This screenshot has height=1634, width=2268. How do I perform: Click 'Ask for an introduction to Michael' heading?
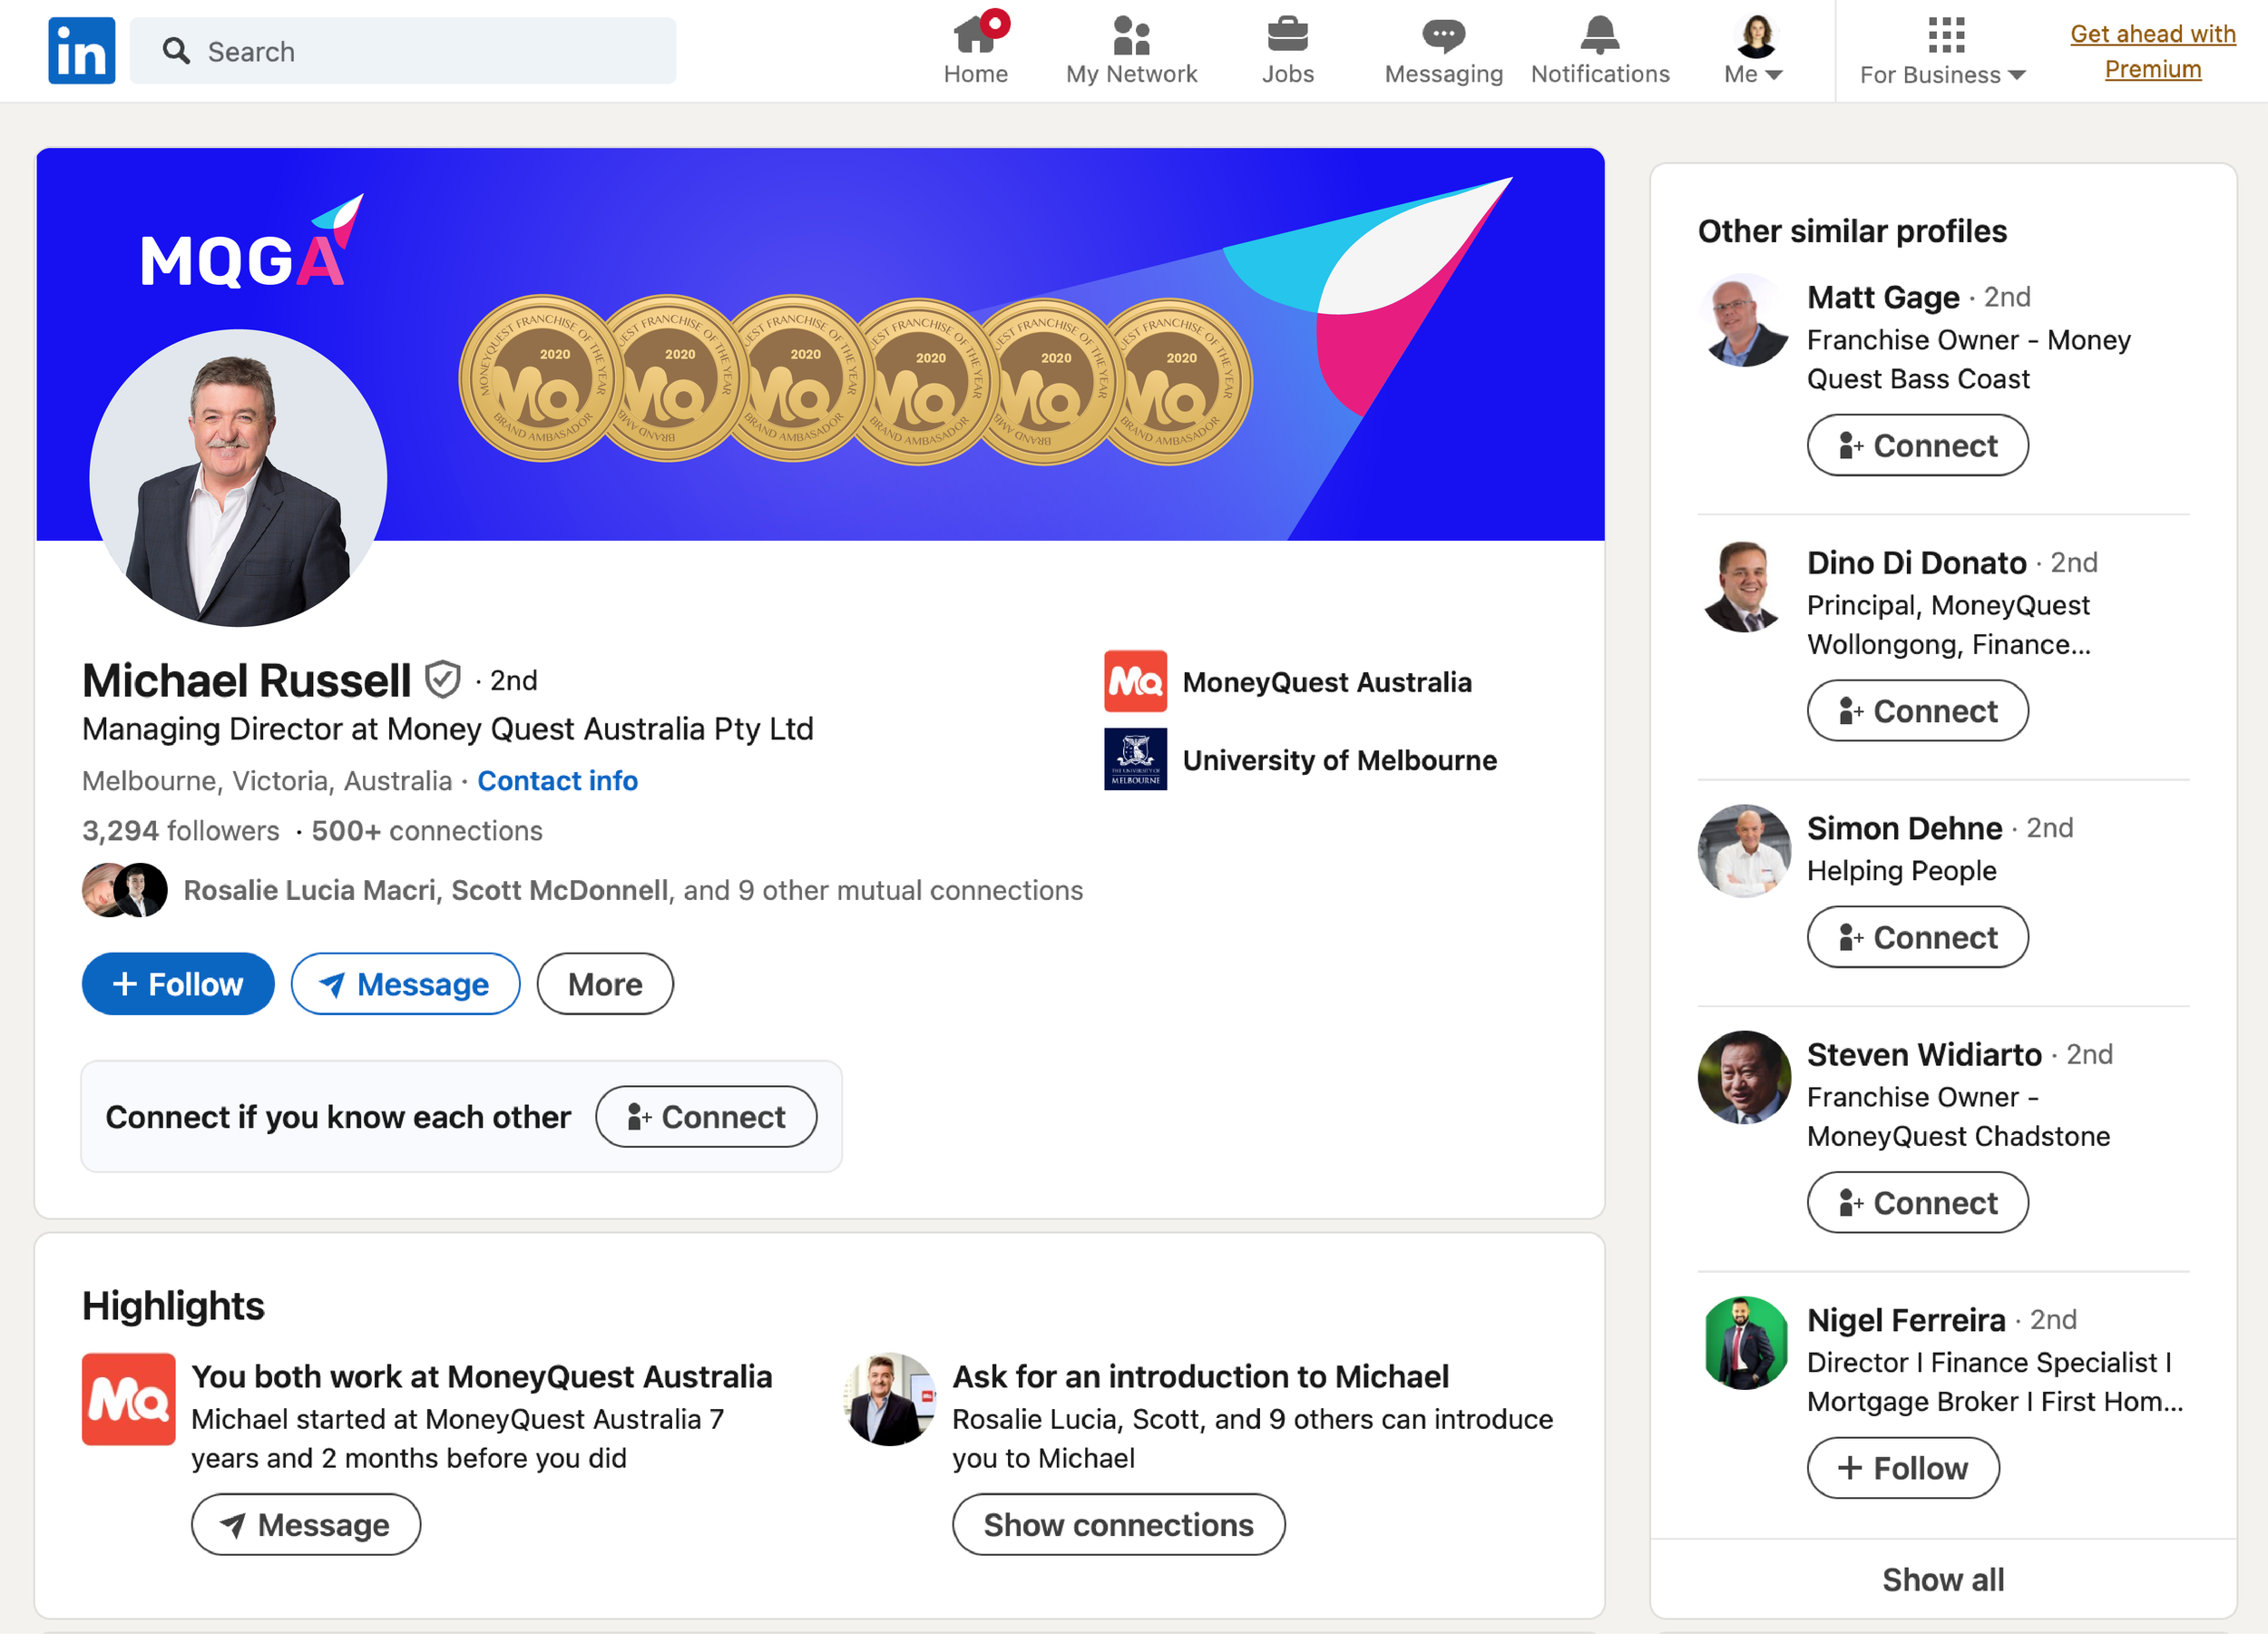tap(1200, 1377)
